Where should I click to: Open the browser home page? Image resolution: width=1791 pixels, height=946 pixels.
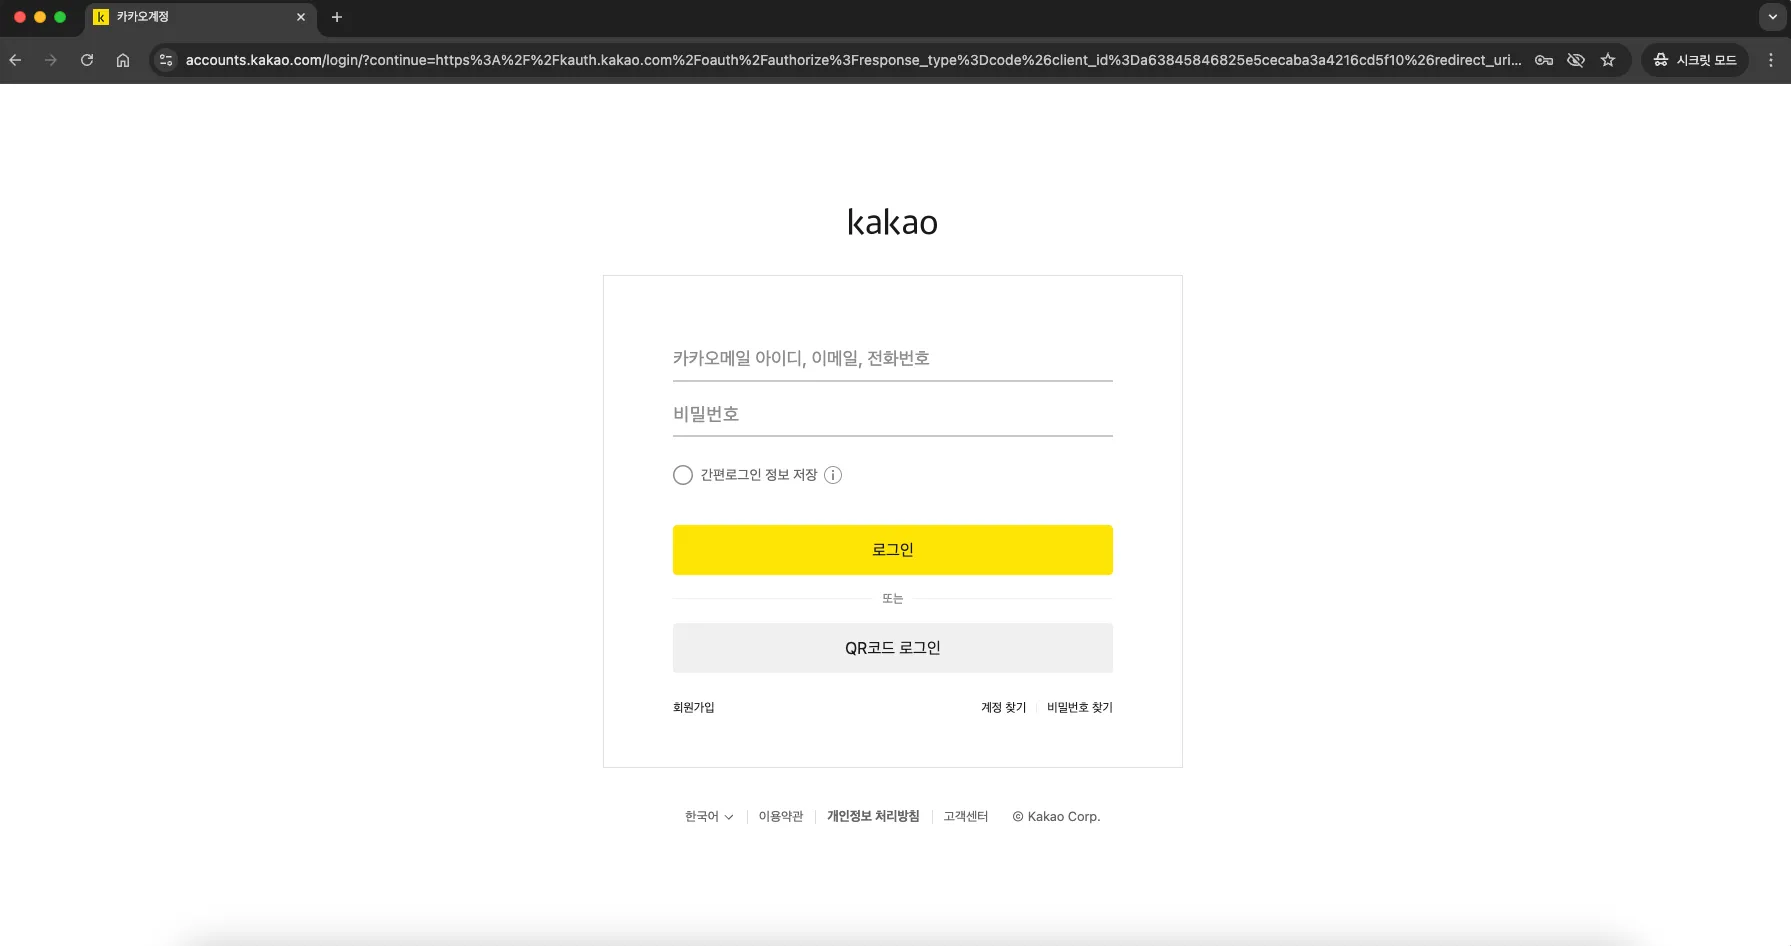[x=123, y=60]
